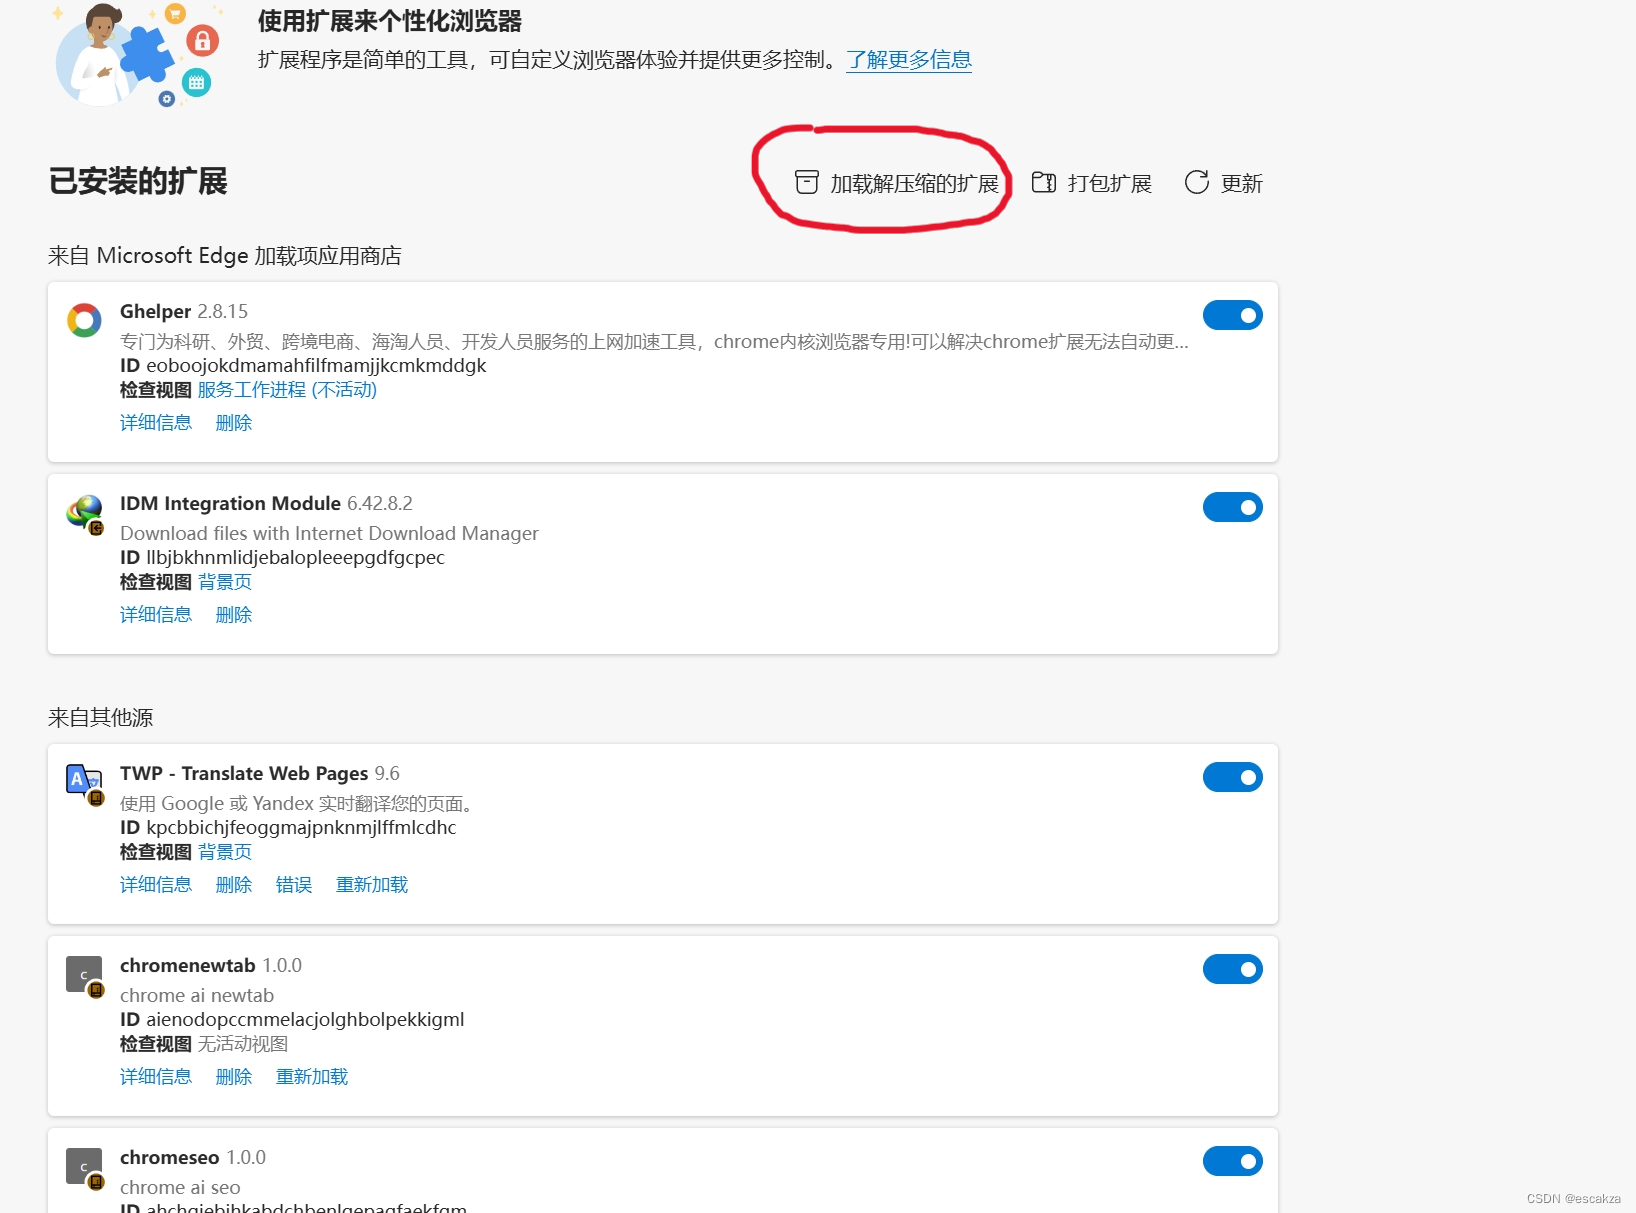Click the Ghelper ID eoboojokdmamahfilfmamjjkcmkmddgk
Screen dimensions: 1636x1213
[316, 366]
